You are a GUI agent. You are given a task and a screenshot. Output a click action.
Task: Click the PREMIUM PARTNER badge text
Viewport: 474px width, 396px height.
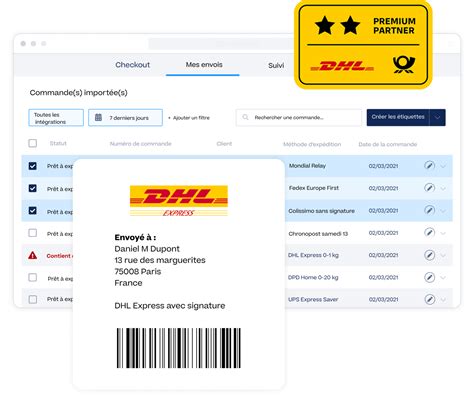pyautogui.click(x=394, y=26)
